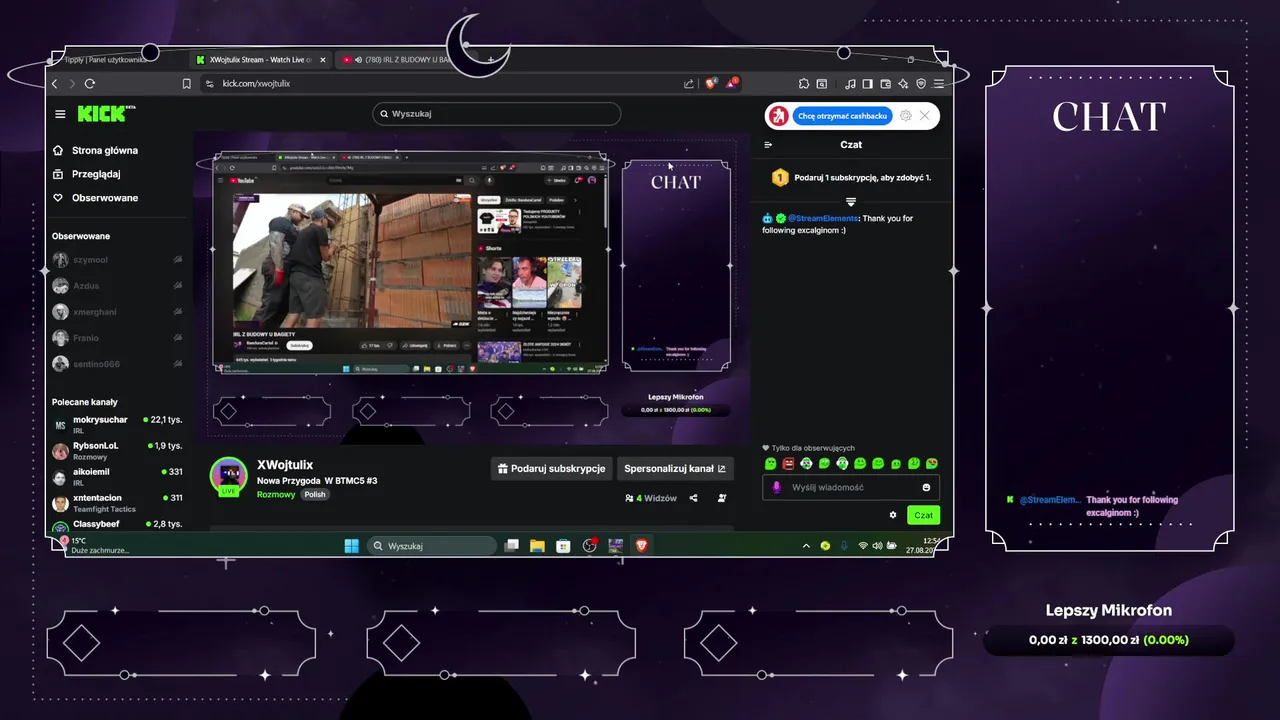Click the Wyszukaj search field on Kick

coord(496,114)
